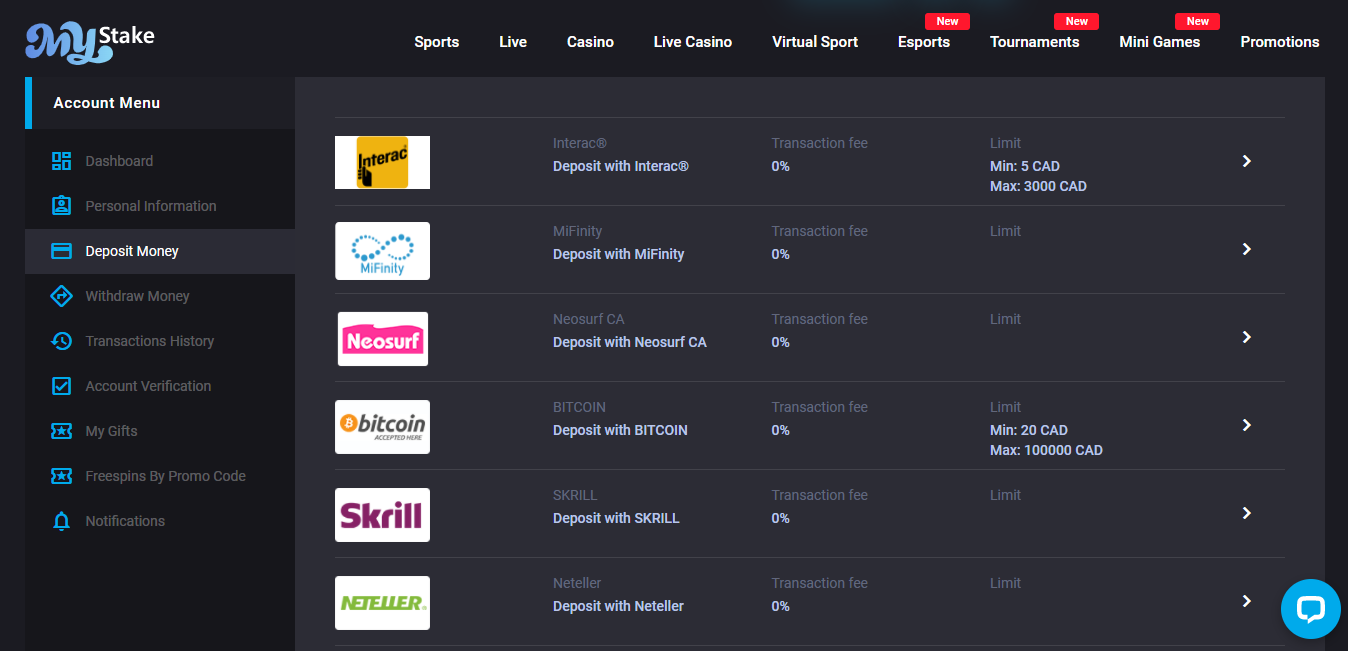Click 'Deposit with Neosurf CA' text
The image size is (1348, 651).
click(630, 342)
